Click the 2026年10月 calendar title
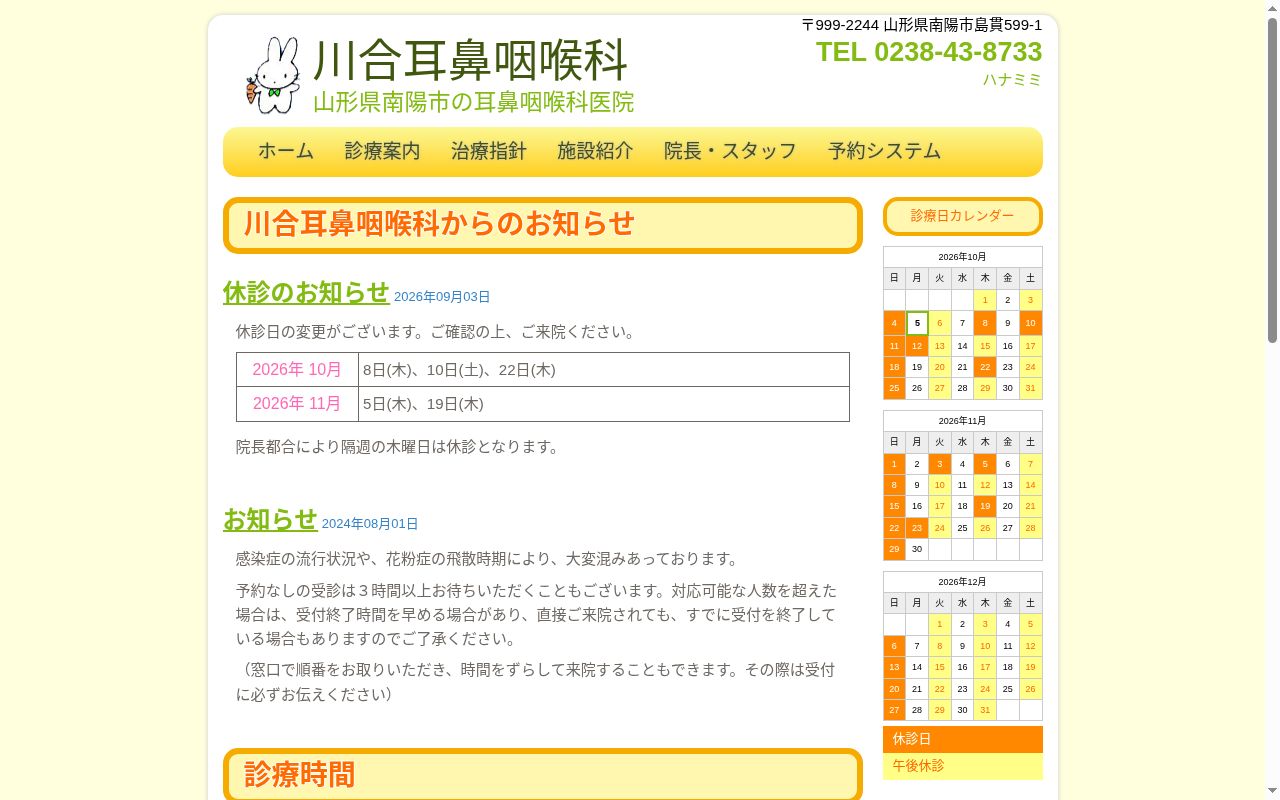1280x800 pixels. pos(963,257)
